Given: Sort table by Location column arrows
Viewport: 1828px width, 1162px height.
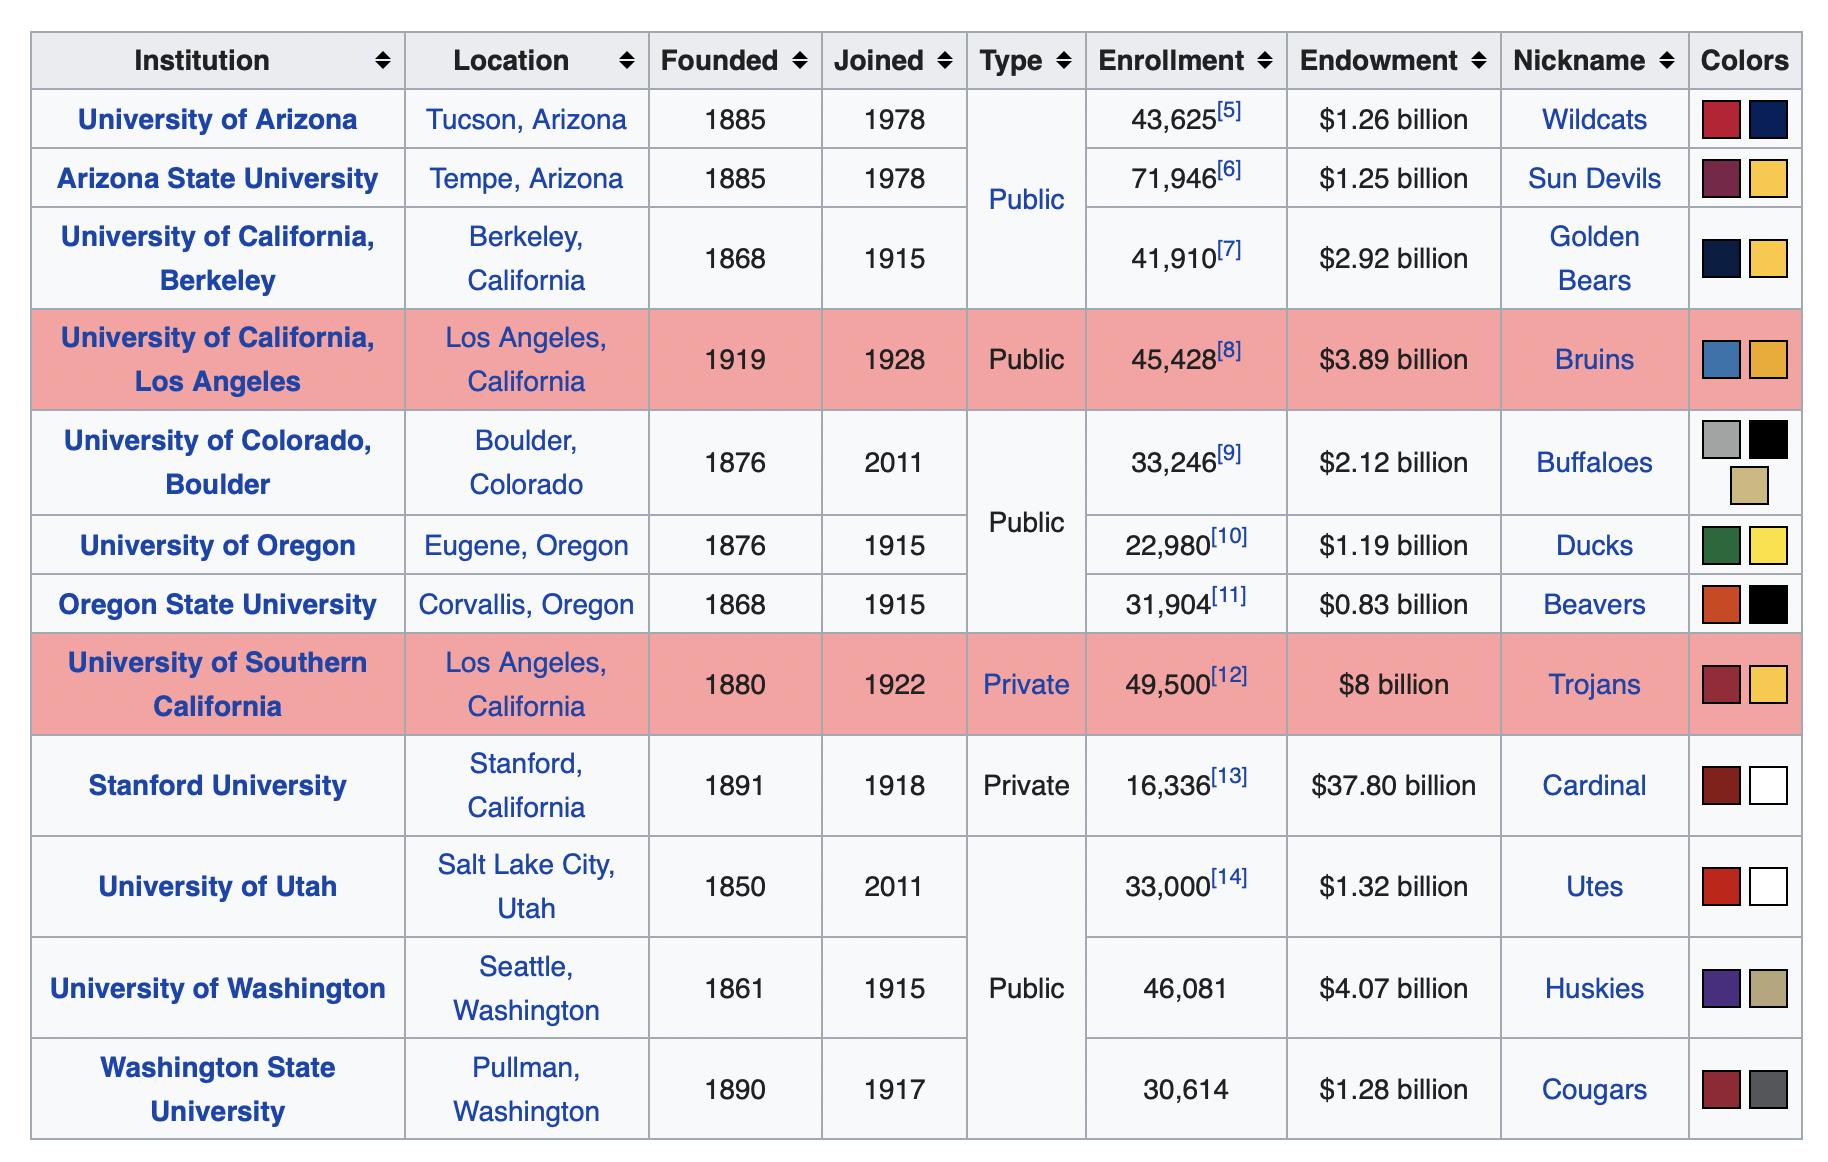Looking at the screenshot, I should point(626,61).
